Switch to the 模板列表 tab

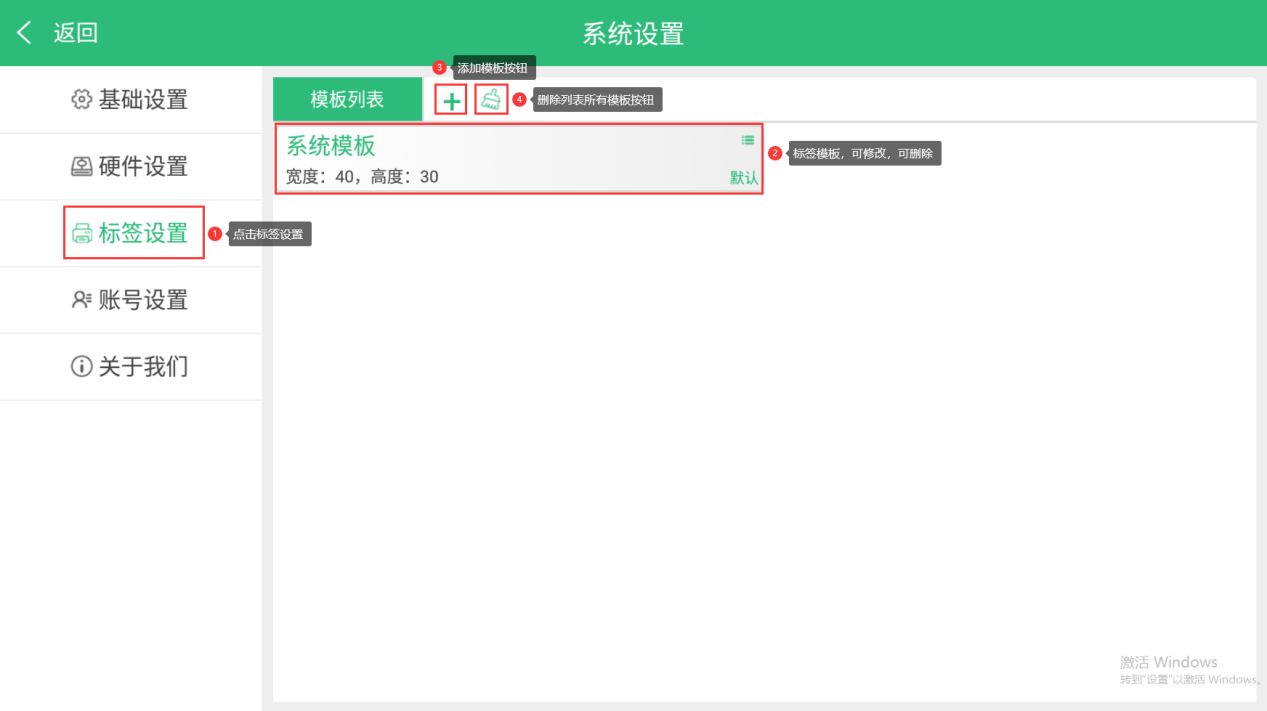pos(347,99)
